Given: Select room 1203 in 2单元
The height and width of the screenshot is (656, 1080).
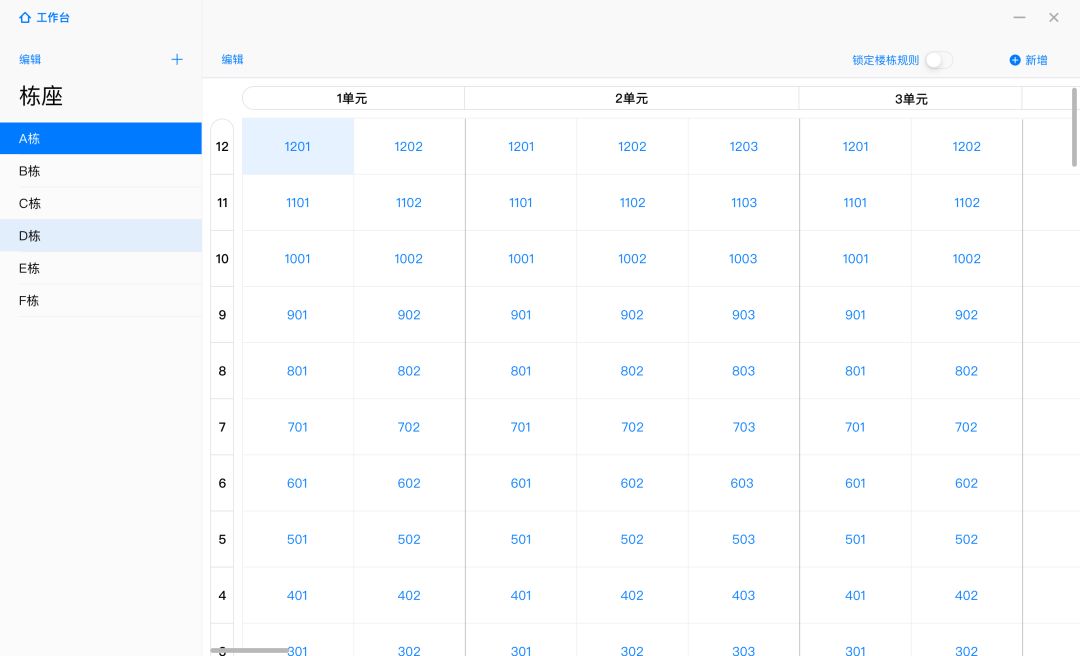Looking at the screenshot, I should [x=744, y=146].
